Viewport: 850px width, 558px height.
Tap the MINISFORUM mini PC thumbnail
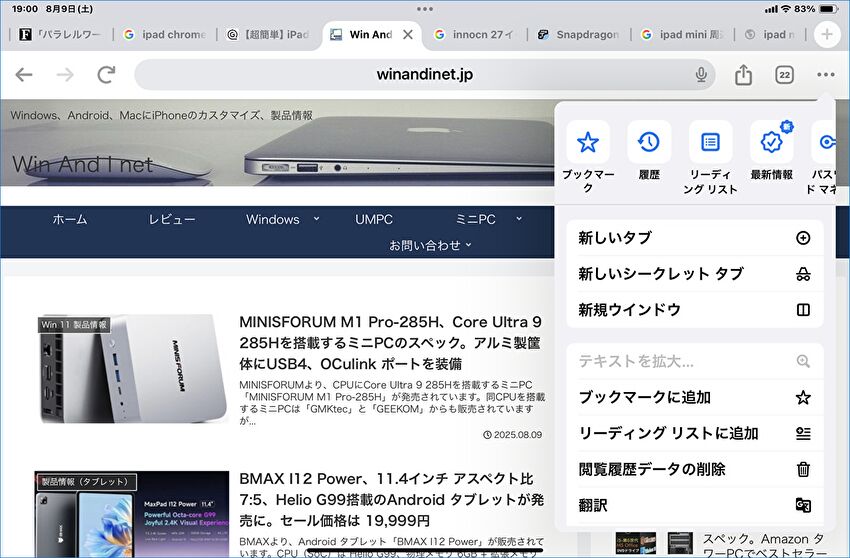pos(132,369)
